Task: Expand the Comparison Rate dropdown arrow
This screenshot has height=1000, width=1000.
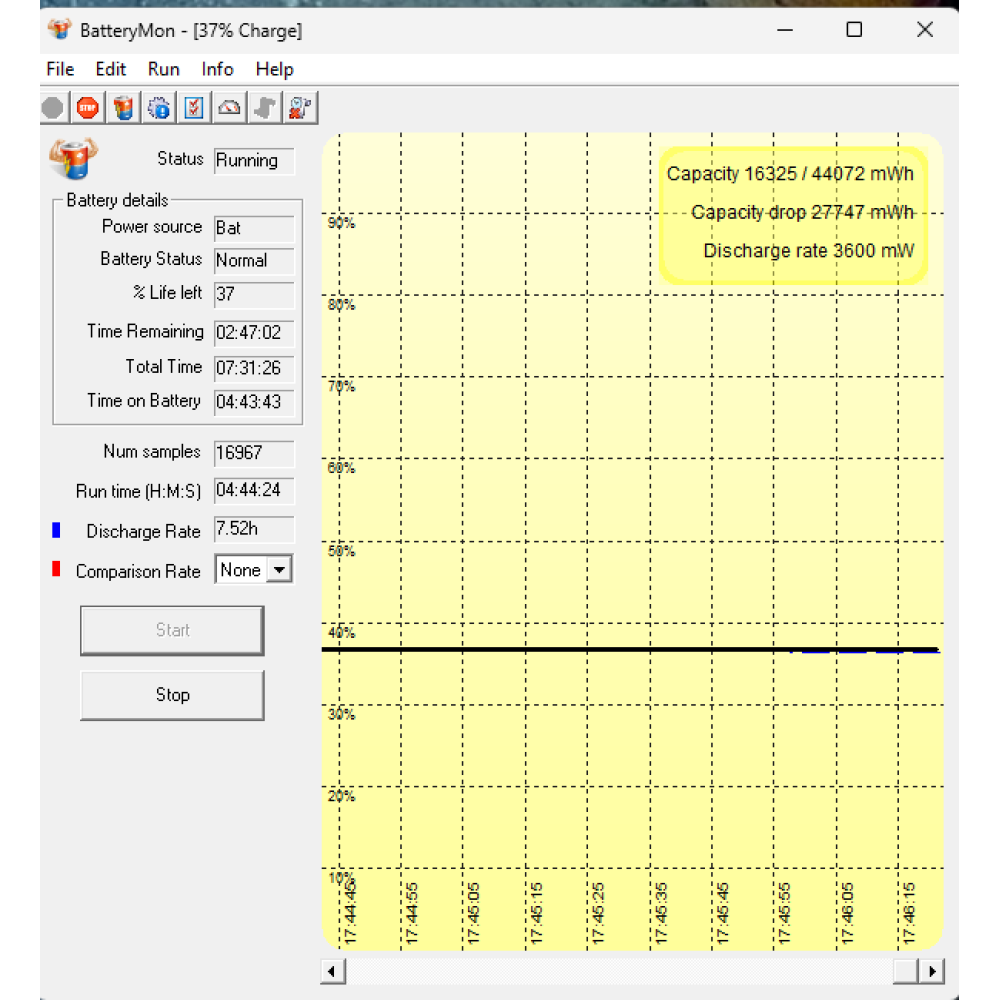Action: click(x=279, y=570)
